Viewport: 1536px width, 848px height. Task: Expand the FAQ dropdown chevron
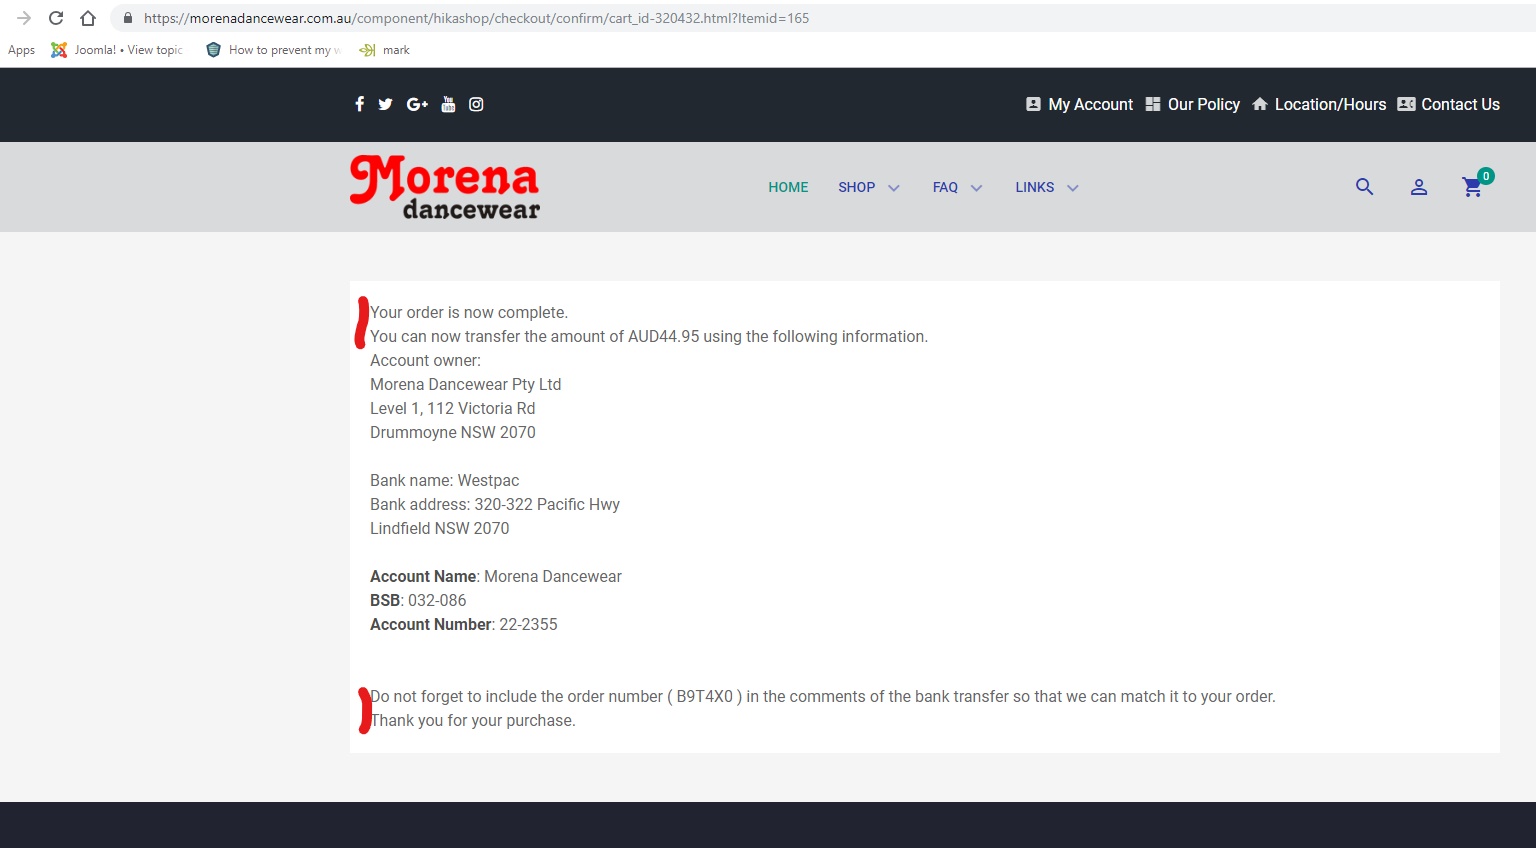point(977,188)
